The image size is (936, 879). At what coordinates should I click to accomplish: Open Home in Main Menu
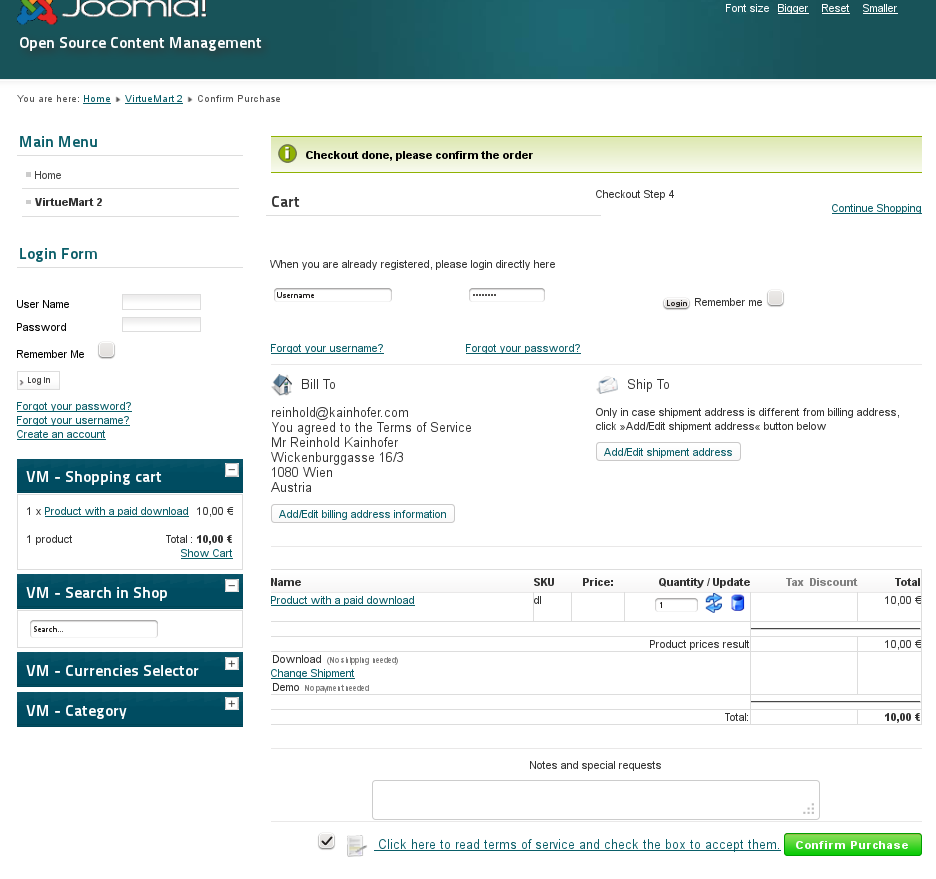click(48, 175)
